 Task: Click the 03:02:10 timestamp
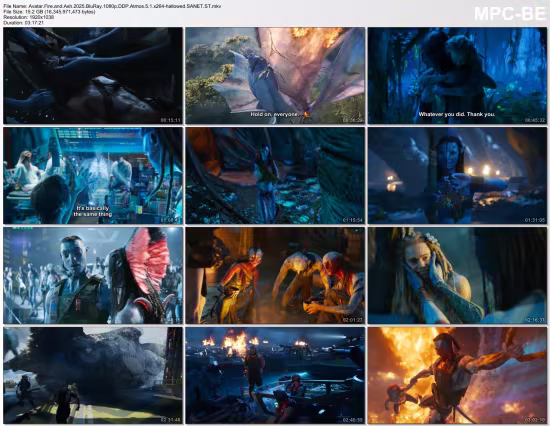[x=535, y=420]
